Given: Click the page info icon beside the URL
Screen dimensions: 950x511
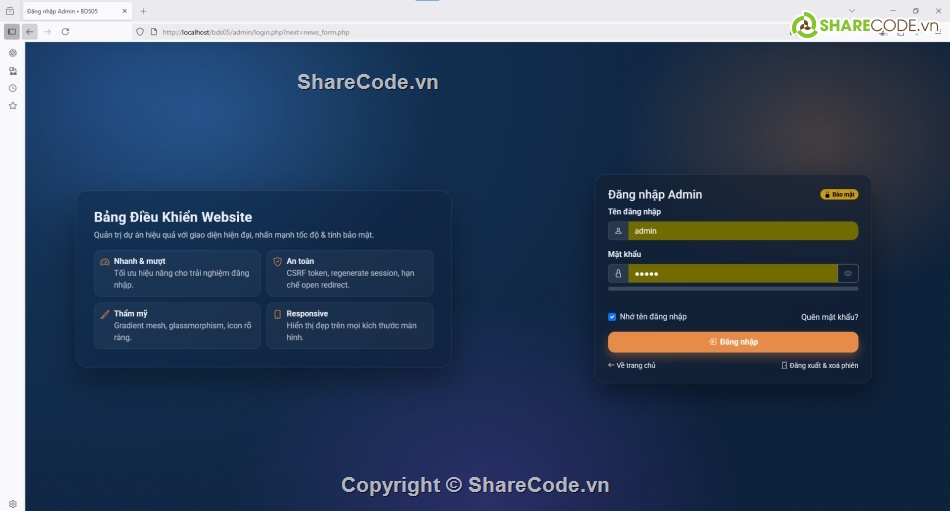Looking at the screenshot, I should pos(154,32).
